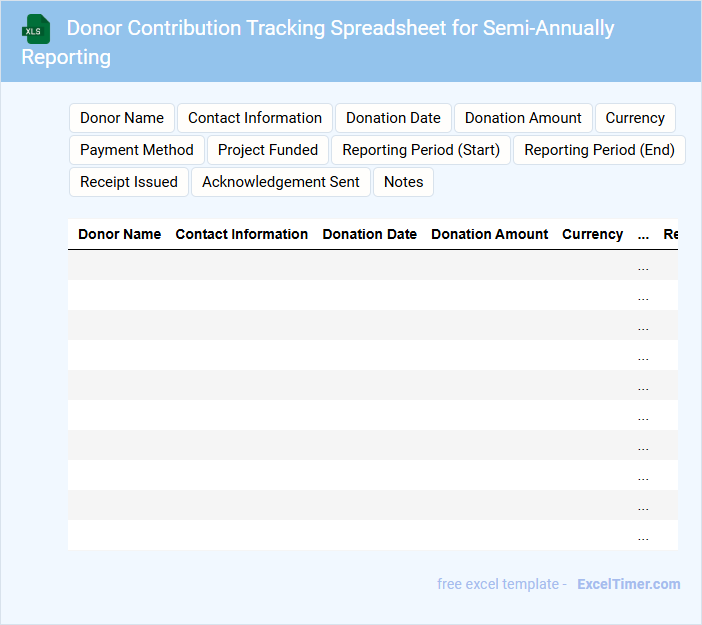The height and width of the screenshot is (625, 702).
Task: Select the Donor Name tag
Action: pyautogui.click(x=122, y=118)
